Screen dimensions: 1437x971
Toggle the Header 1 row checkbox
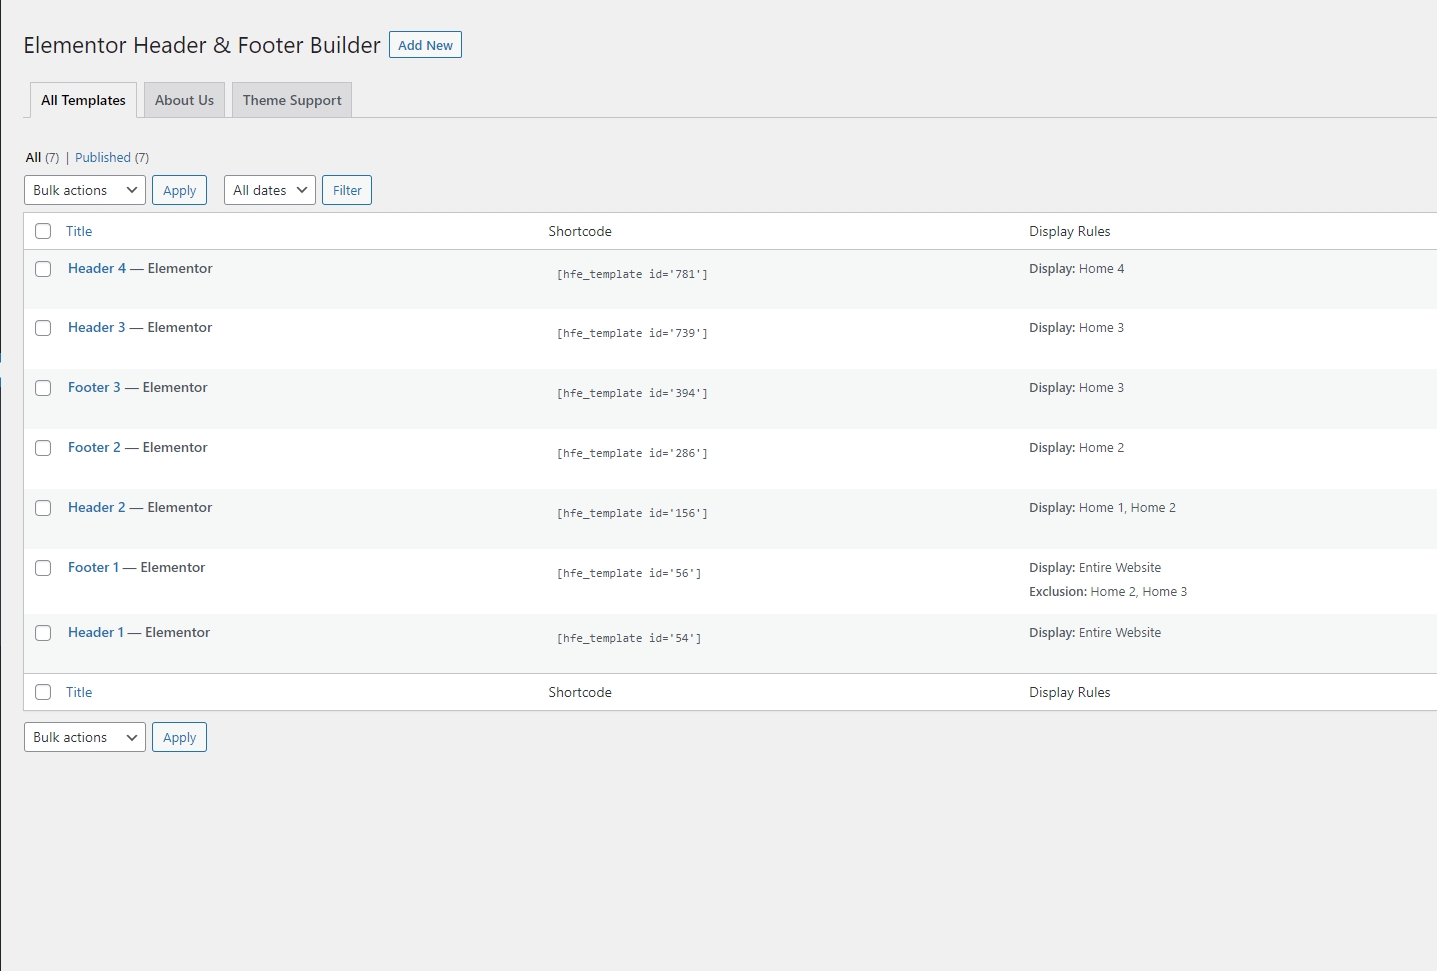click(43, 633)
